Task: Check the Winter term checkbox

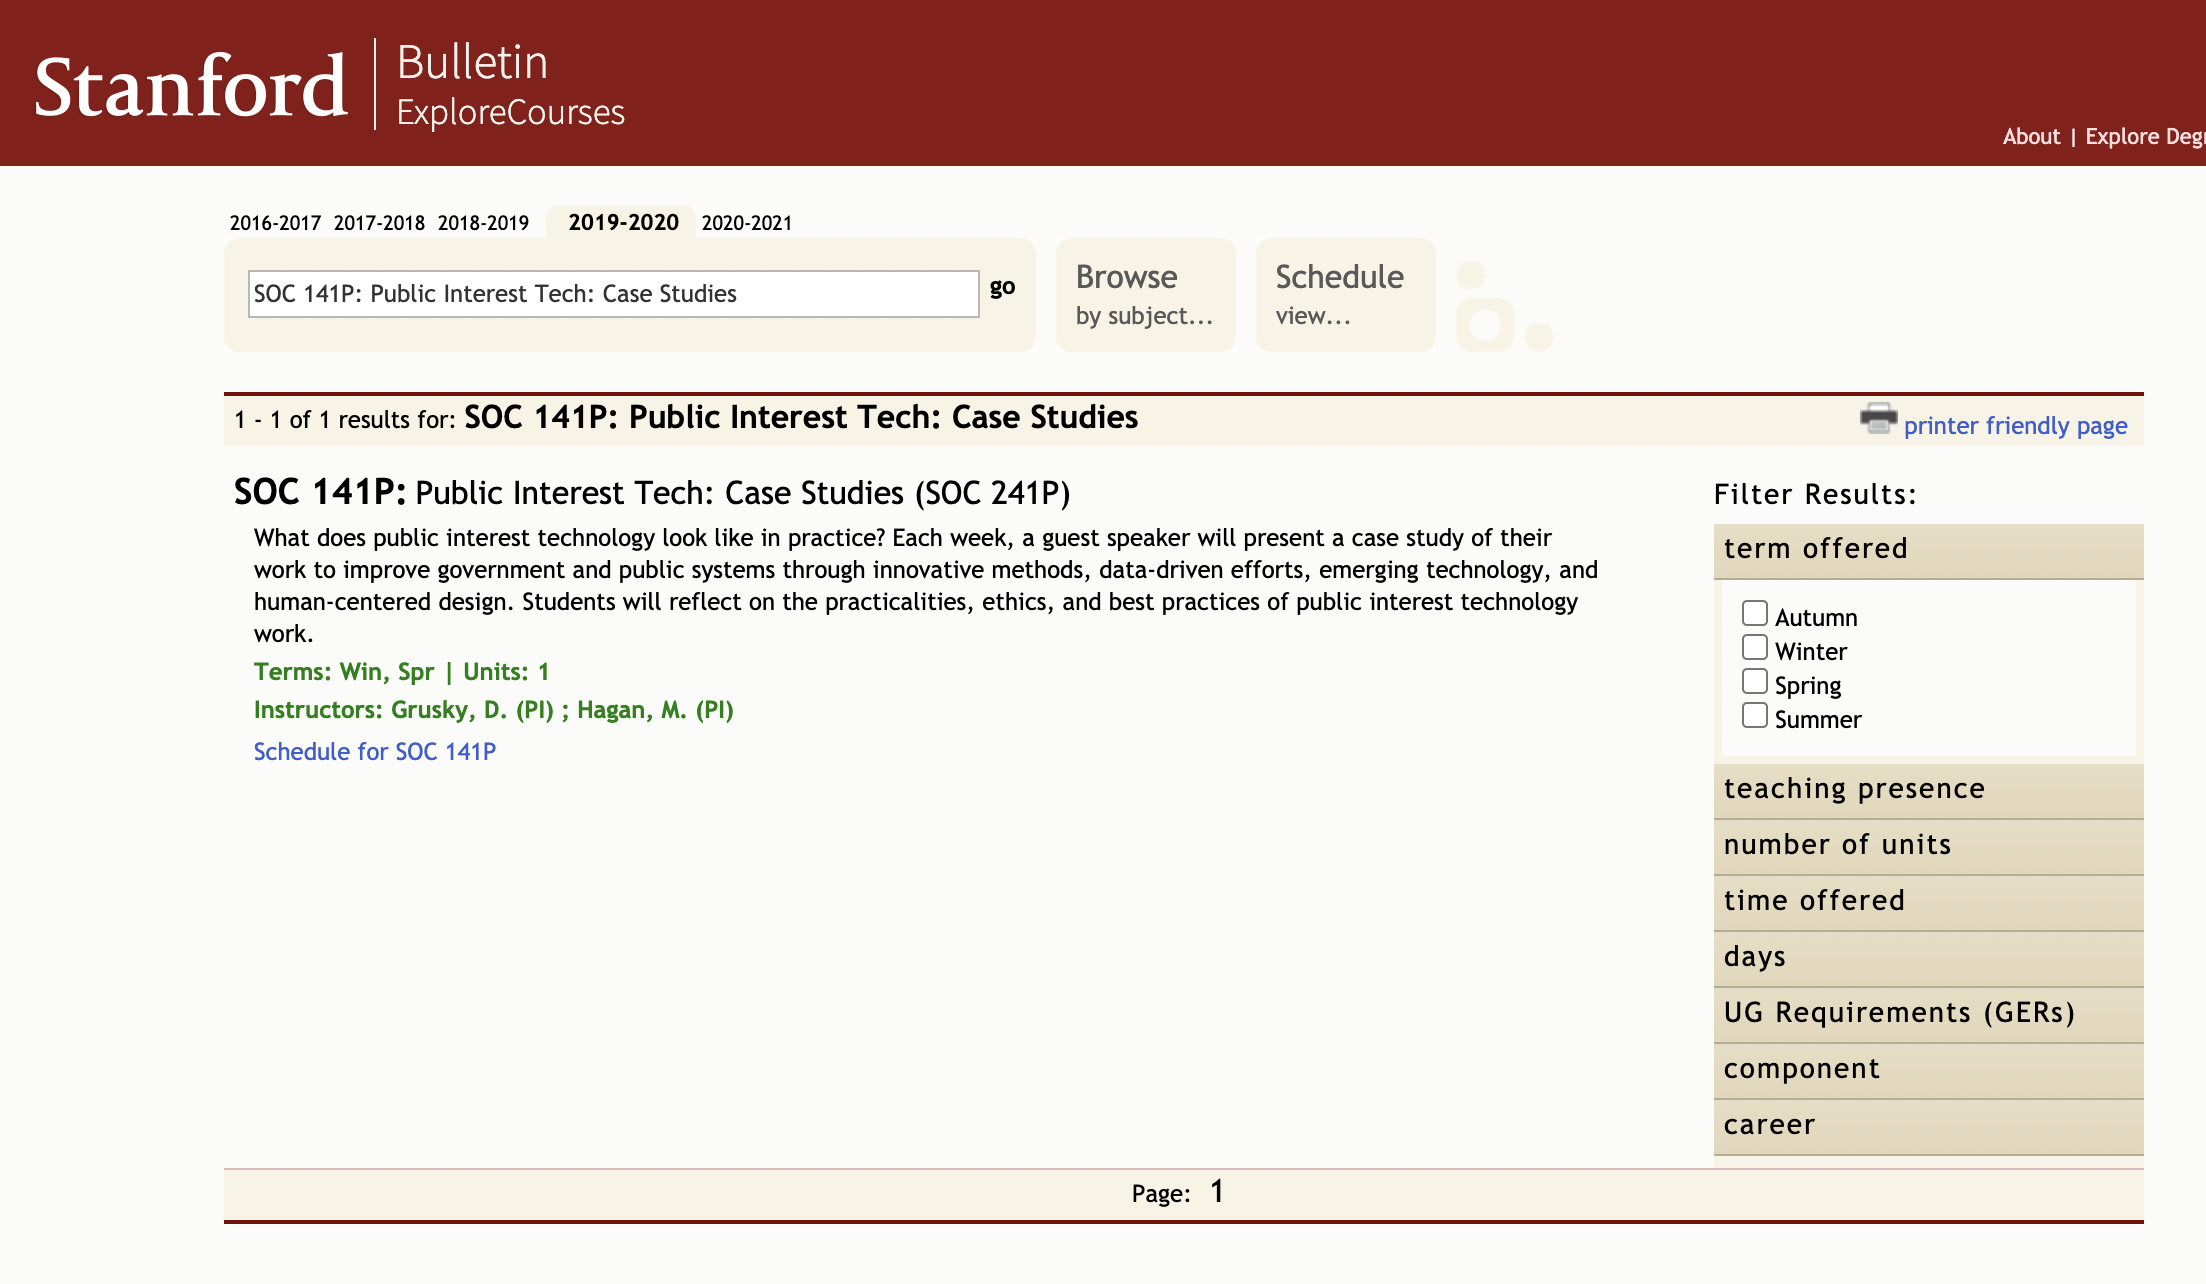Action: (1754, 648)
